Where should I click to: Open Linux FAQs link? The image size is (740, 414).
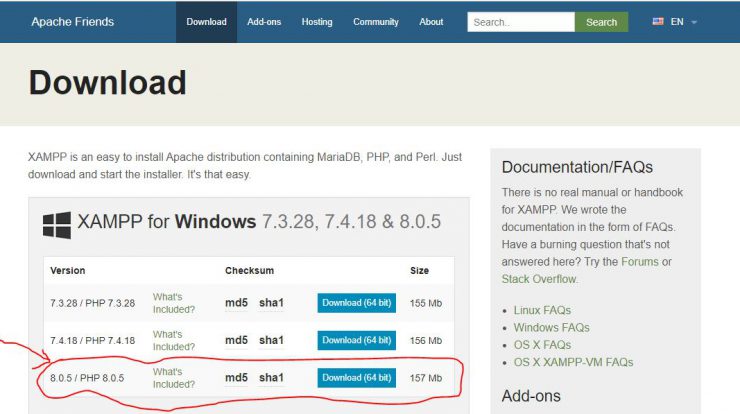tap(542, 310)
